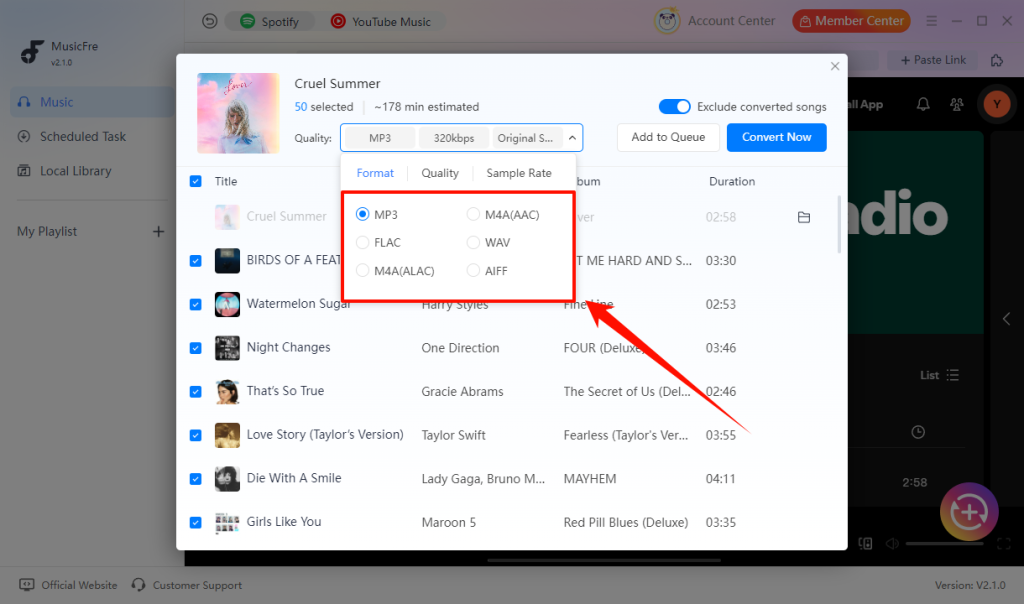1024x604 pixels.
Task: Click the clock icon in Spotify panel
Action: (x=918, y=432)
